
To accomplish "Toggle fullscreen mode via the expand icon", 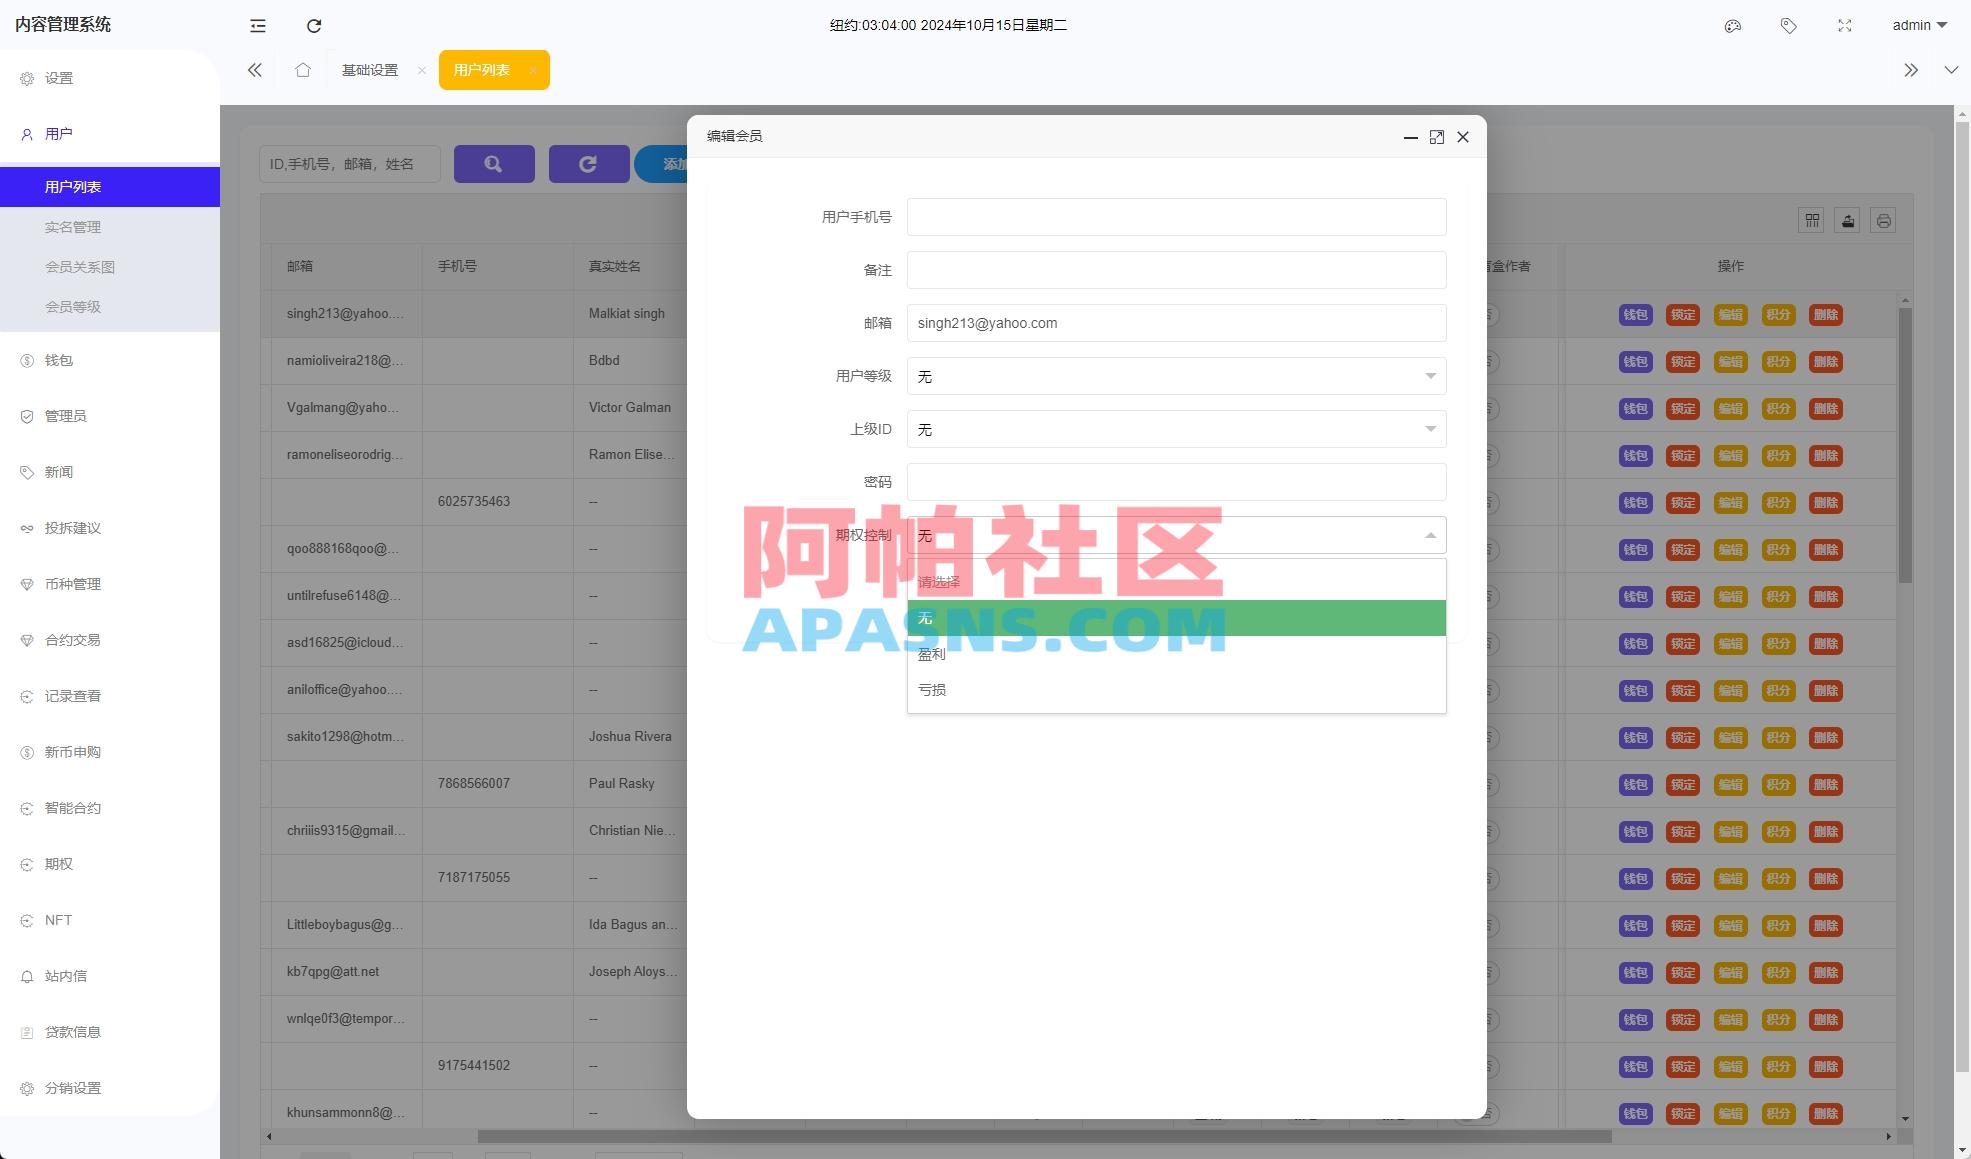I will pyautogui.click(x=1844, y=25).
